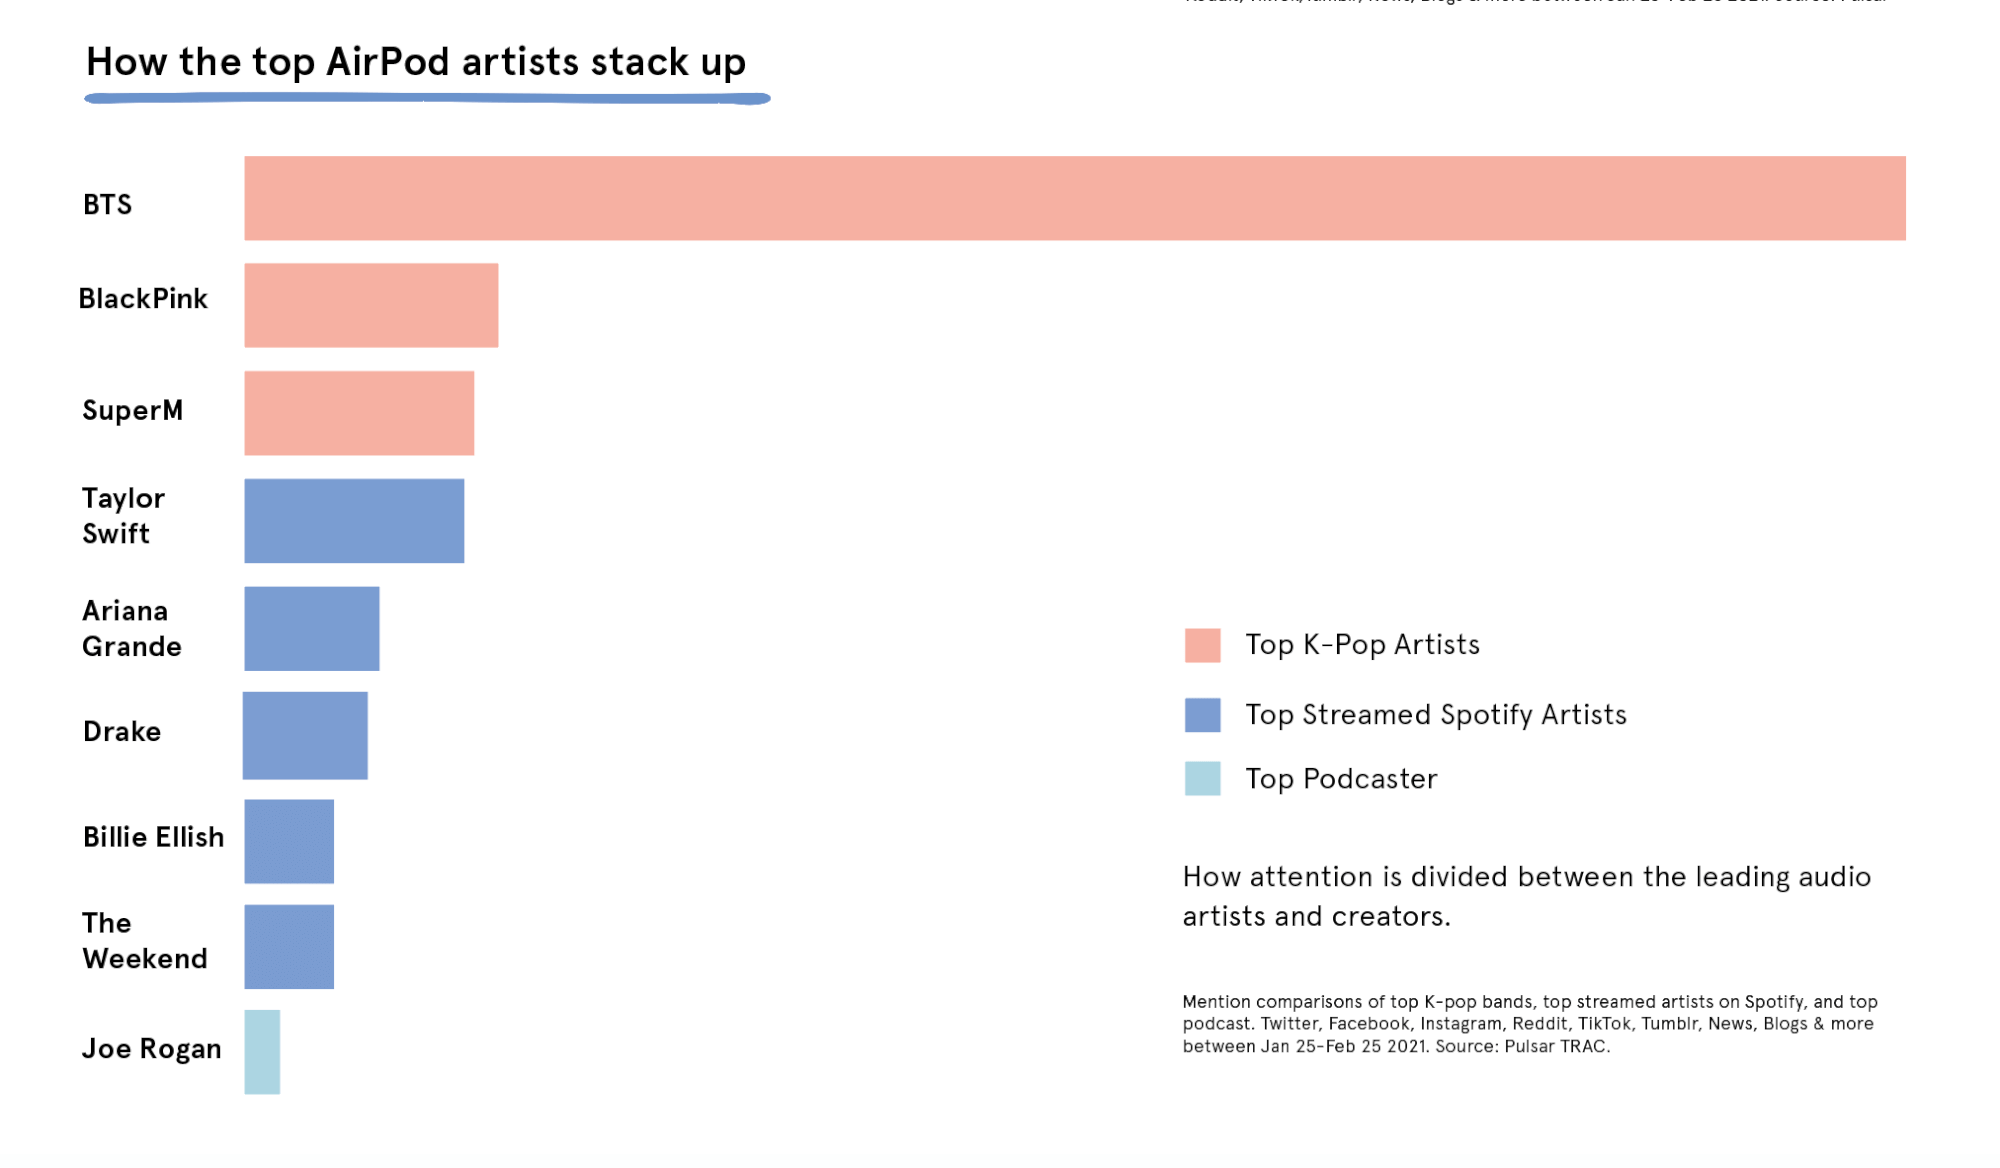Click the "Top Streamed Spotify Artists" legend label

coord(1436,715)
